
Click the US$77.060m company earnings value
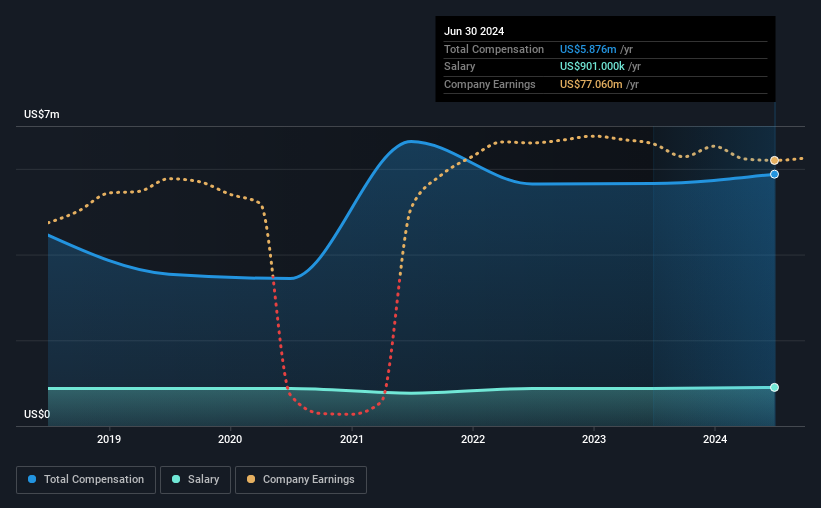(x=591, y=84)
